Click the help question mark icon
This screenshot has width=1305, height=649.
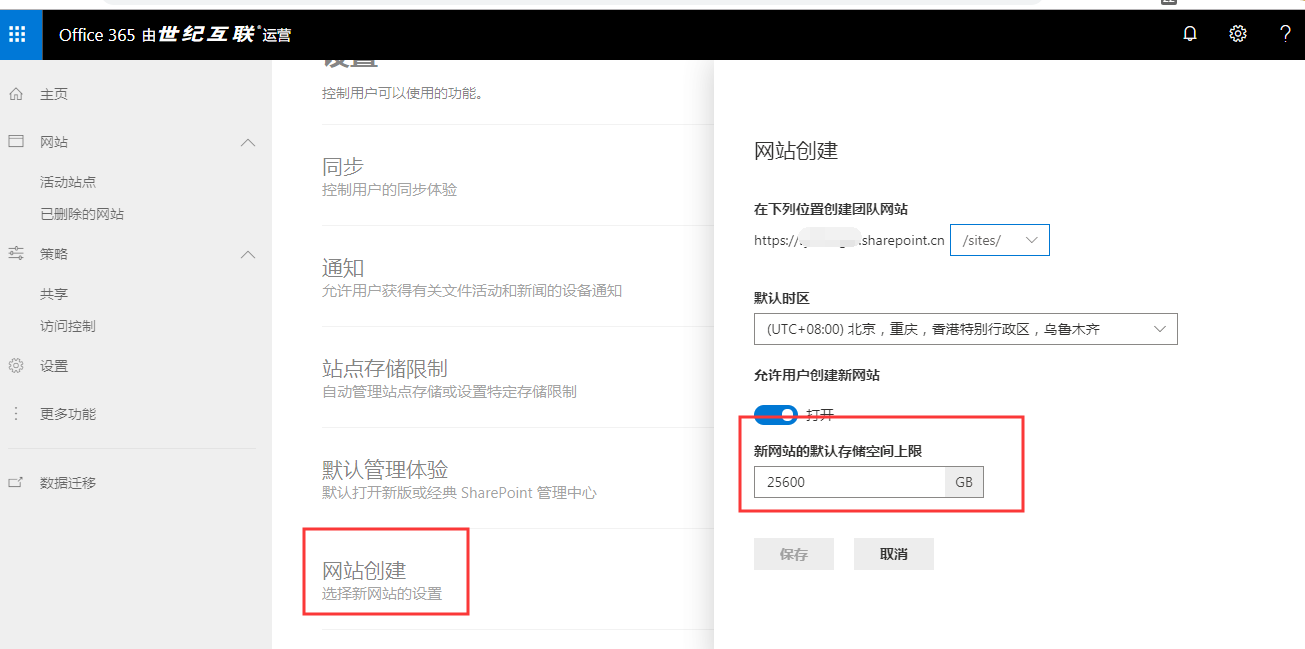coord(1285,35)
